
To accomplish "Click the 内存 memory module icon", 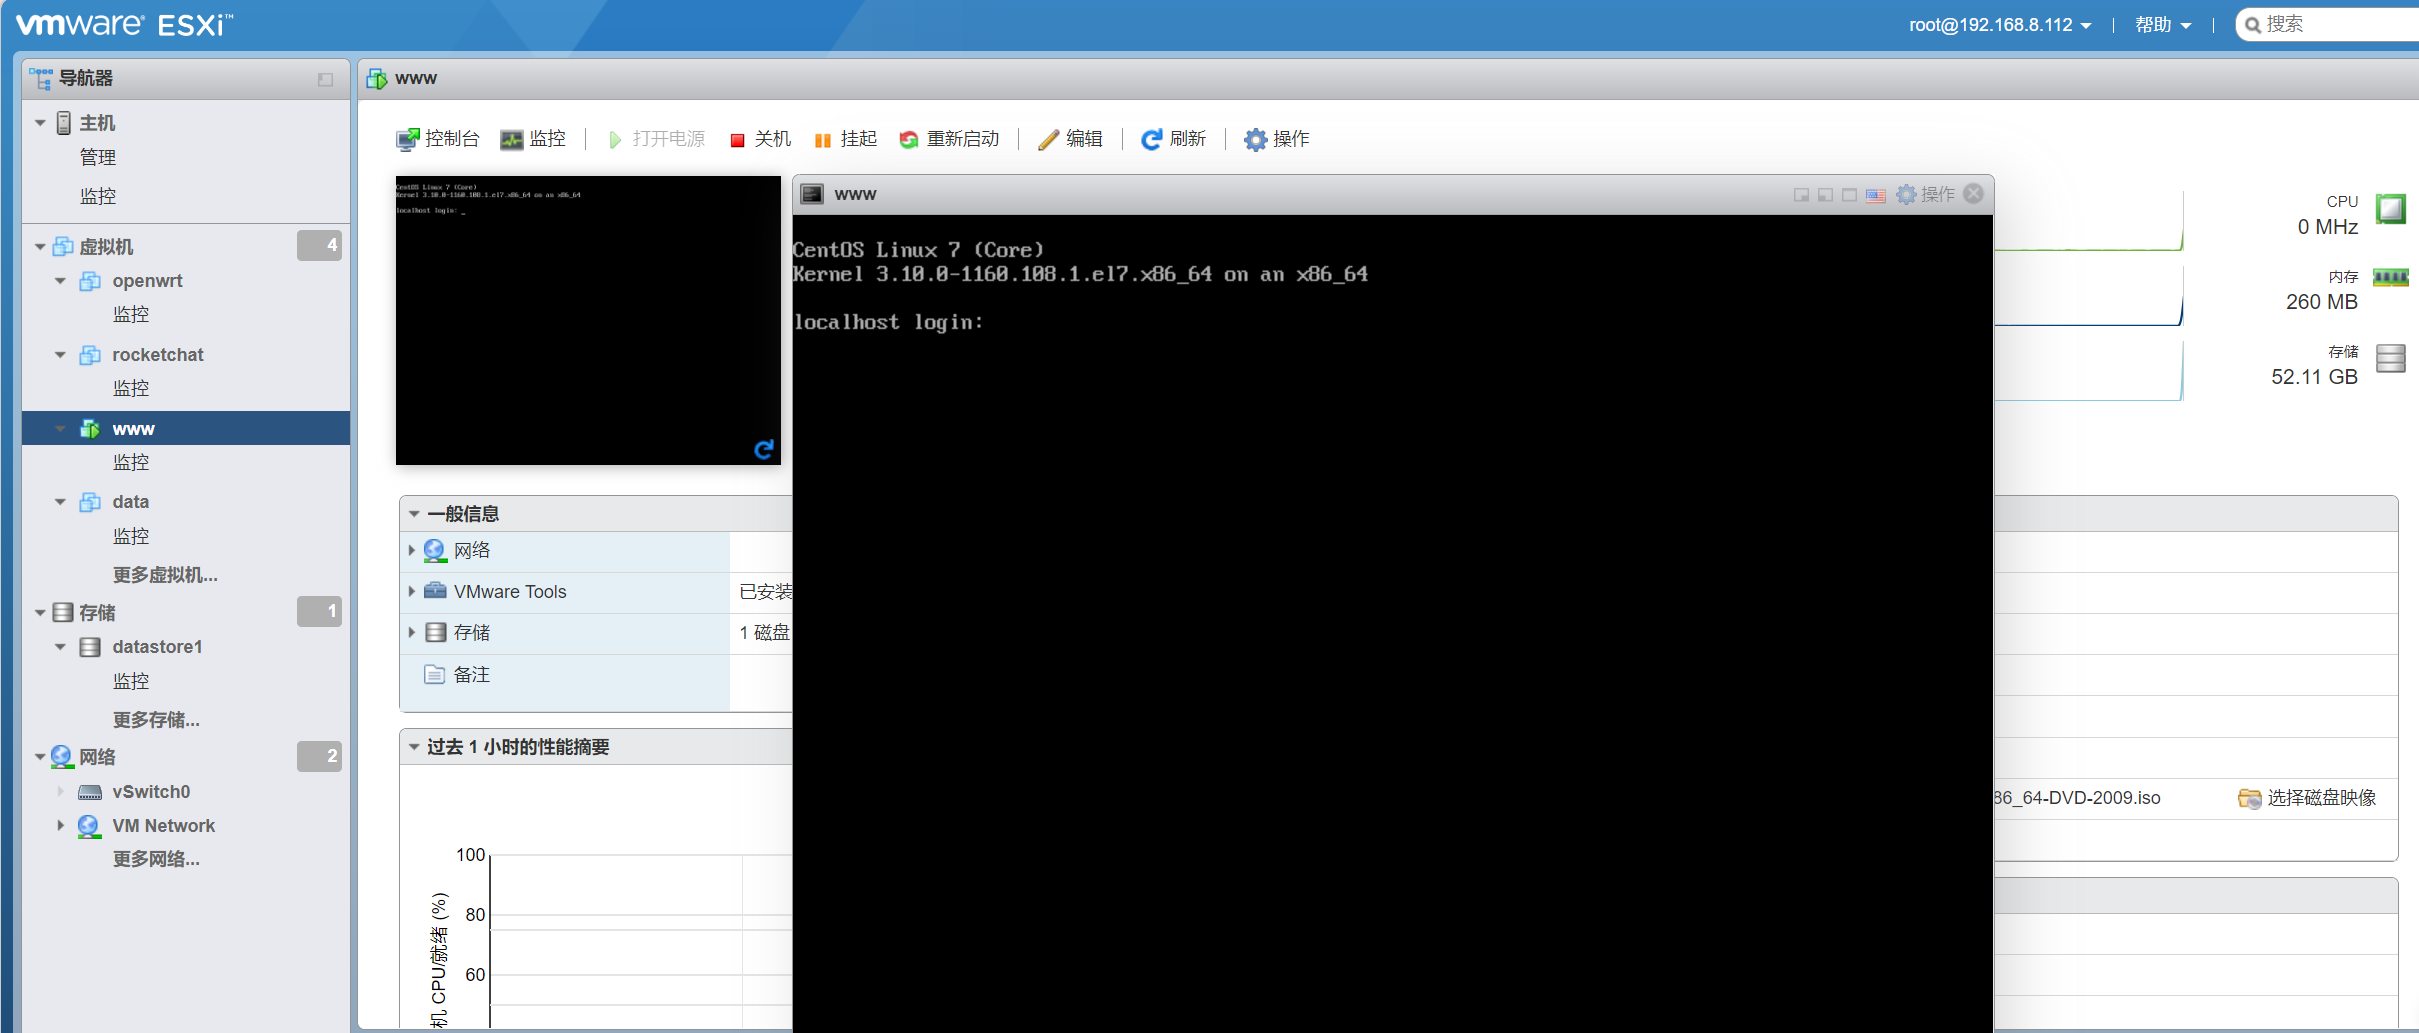I will pyautogui.click(x=2390, y=277).
